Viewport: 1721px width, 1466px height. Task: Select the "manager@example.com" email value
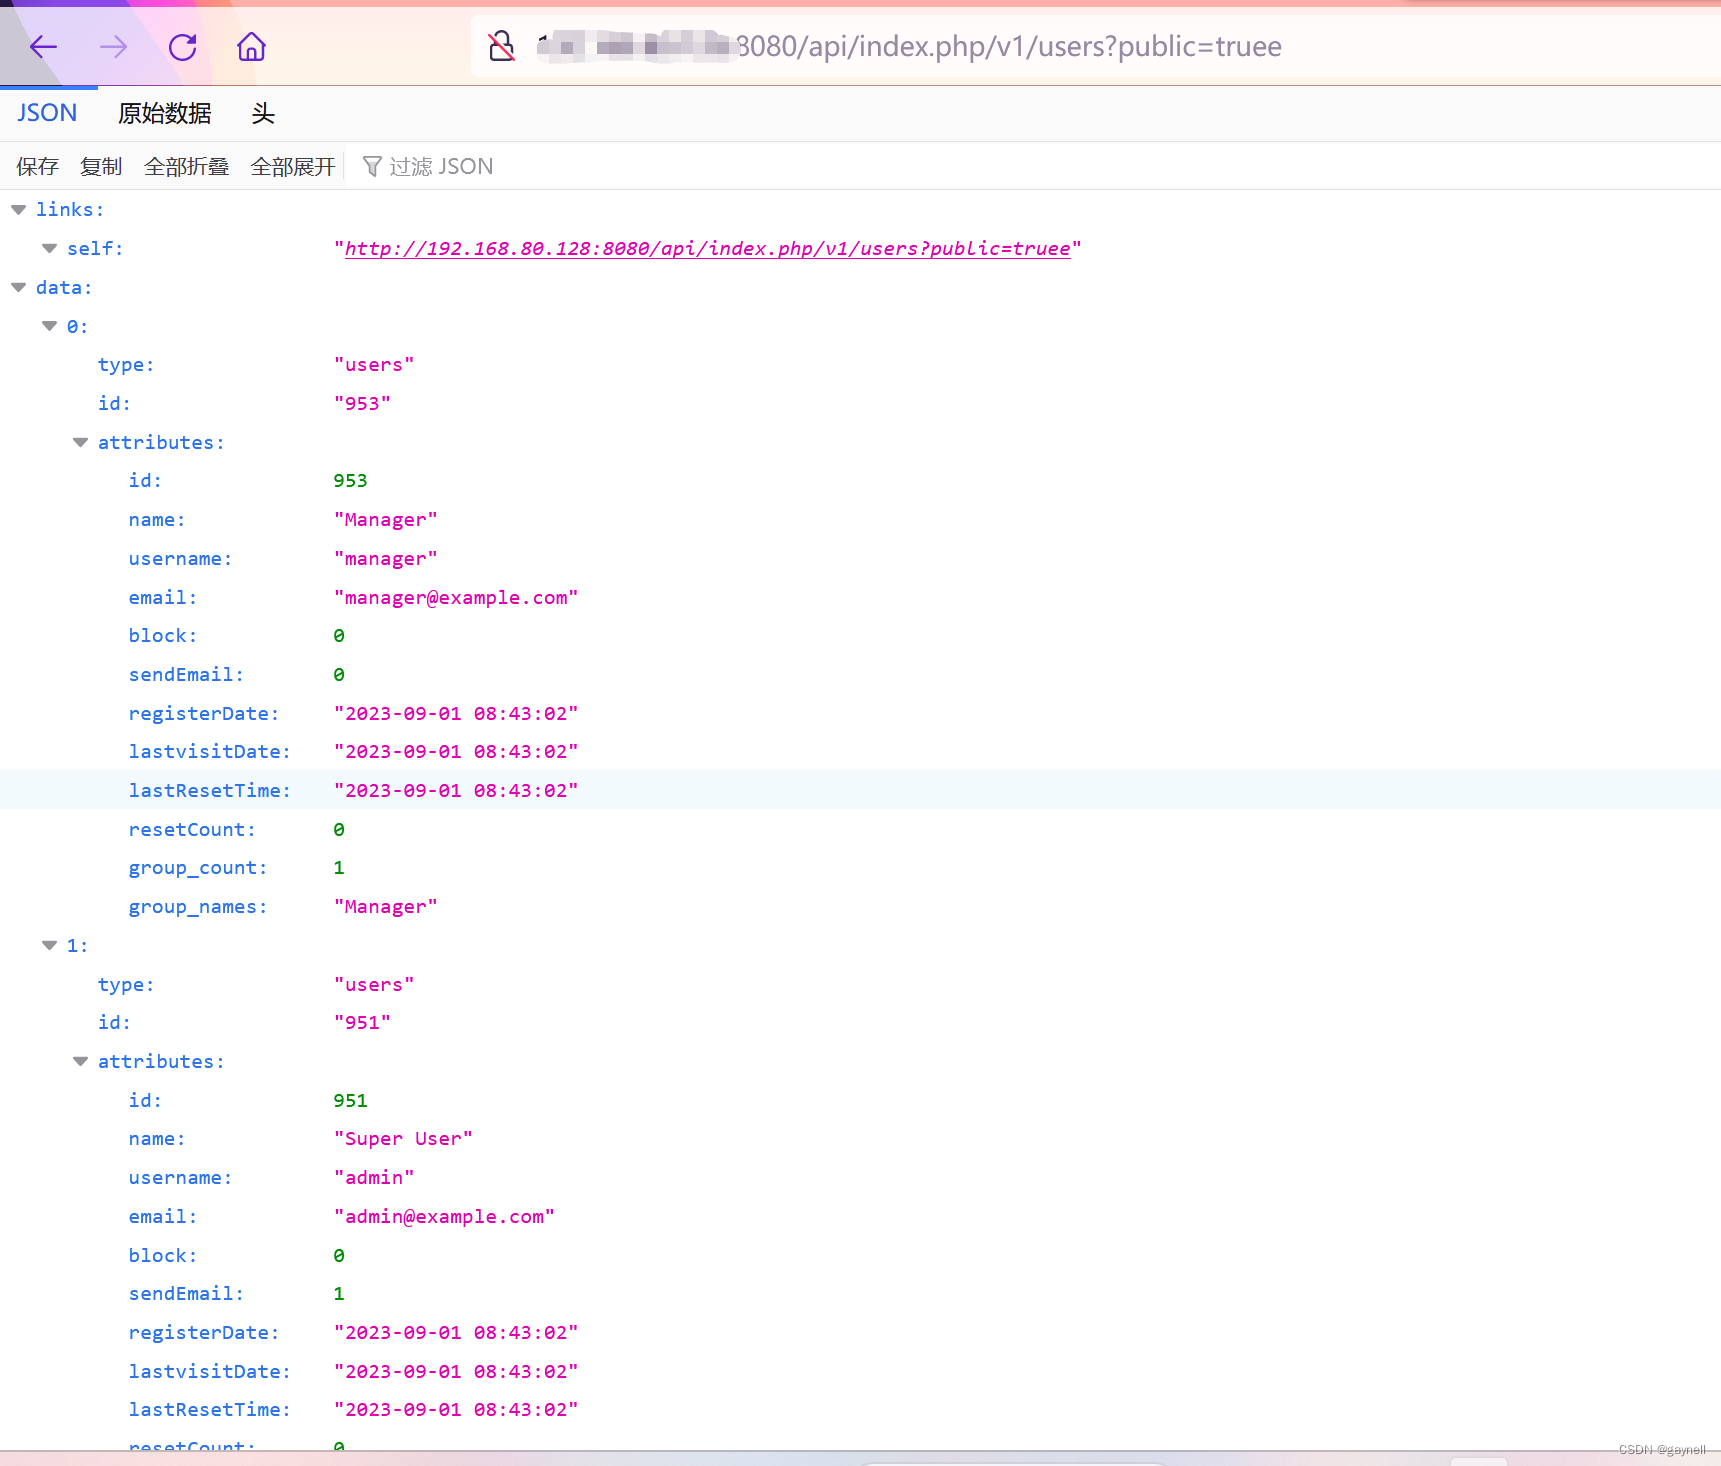tap(455, 598)
